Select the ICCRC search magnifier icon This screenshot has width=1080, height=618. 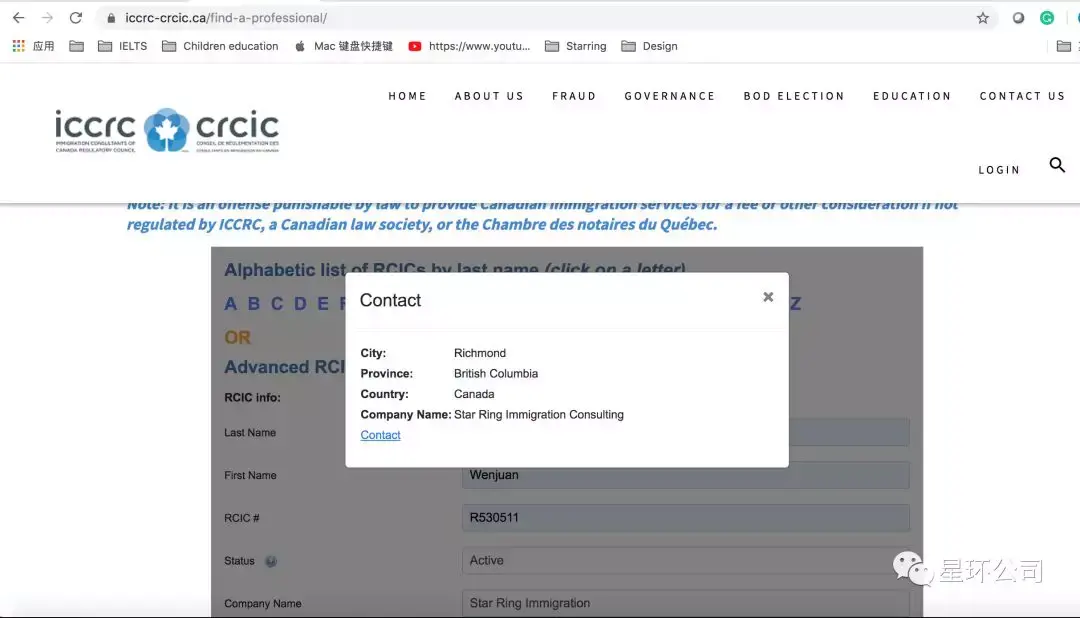click(1057, 165)
